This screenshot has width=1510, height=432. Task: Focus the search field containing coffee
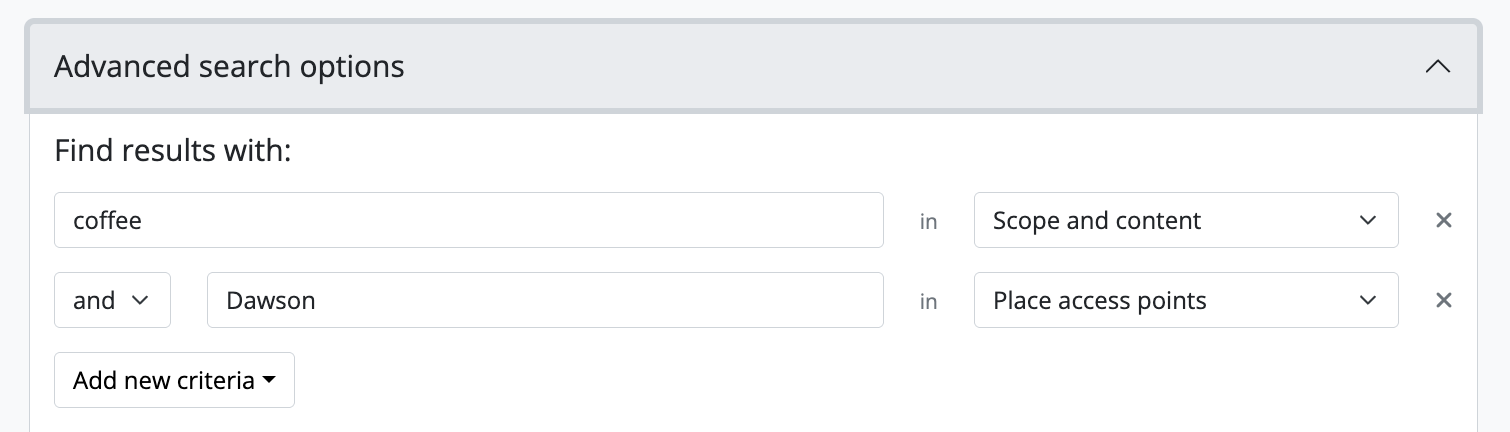click(468, 220)
